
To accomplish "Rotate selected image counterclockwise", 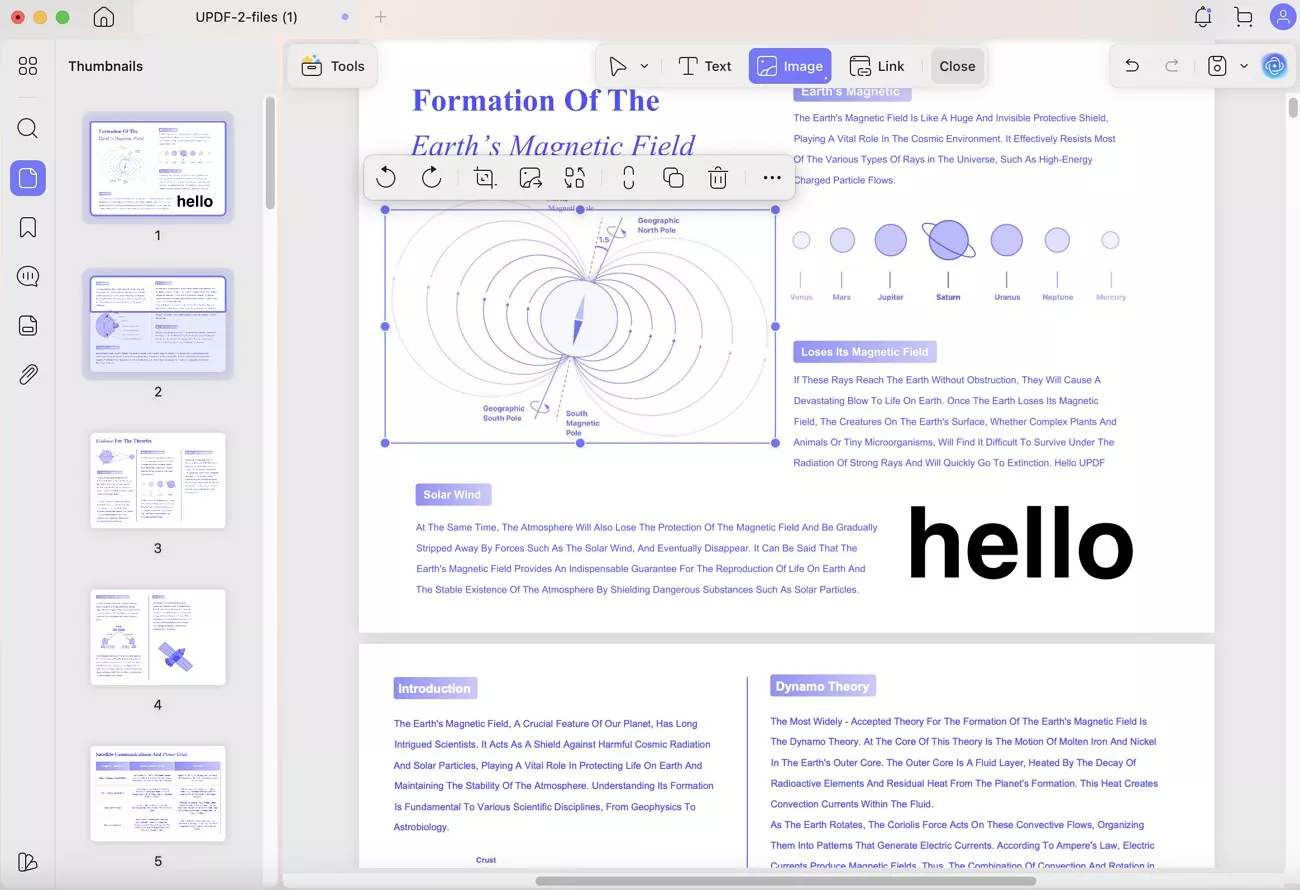I will [x=386, y=178].
